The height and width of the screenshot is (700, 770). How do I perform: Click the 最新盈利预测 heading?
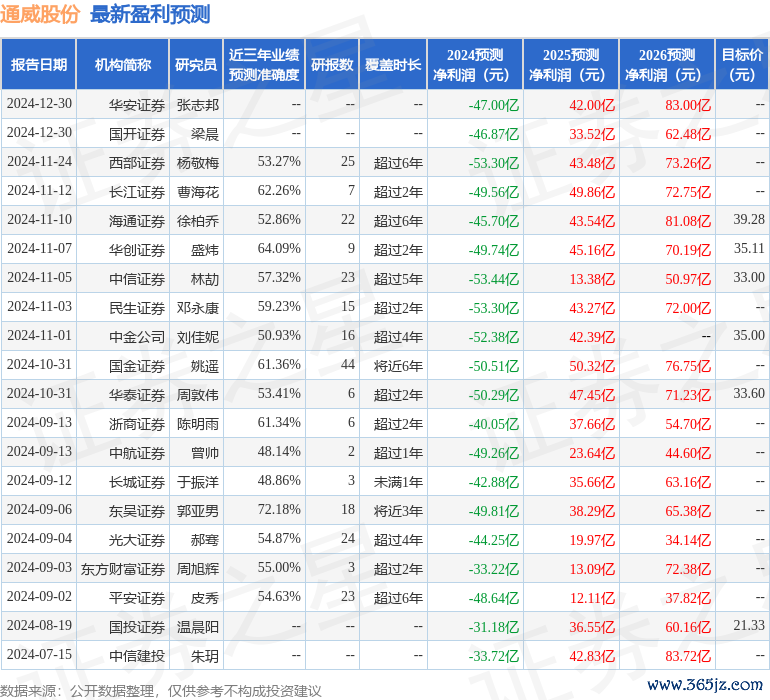tap(150, 14)
